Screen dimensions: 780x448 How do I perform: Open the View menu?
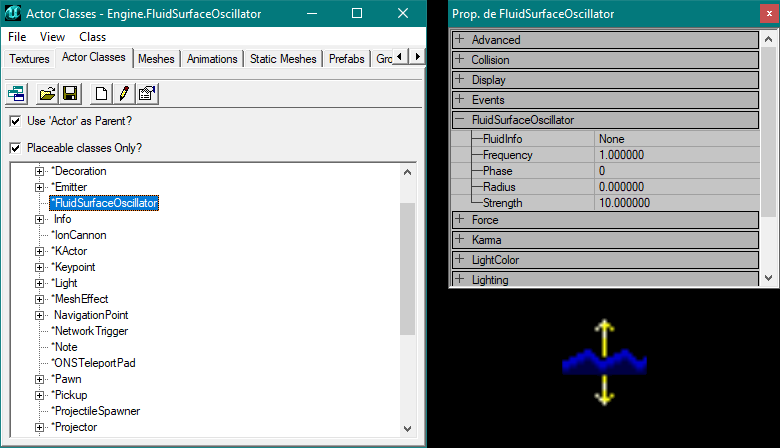tap(52, 37)
